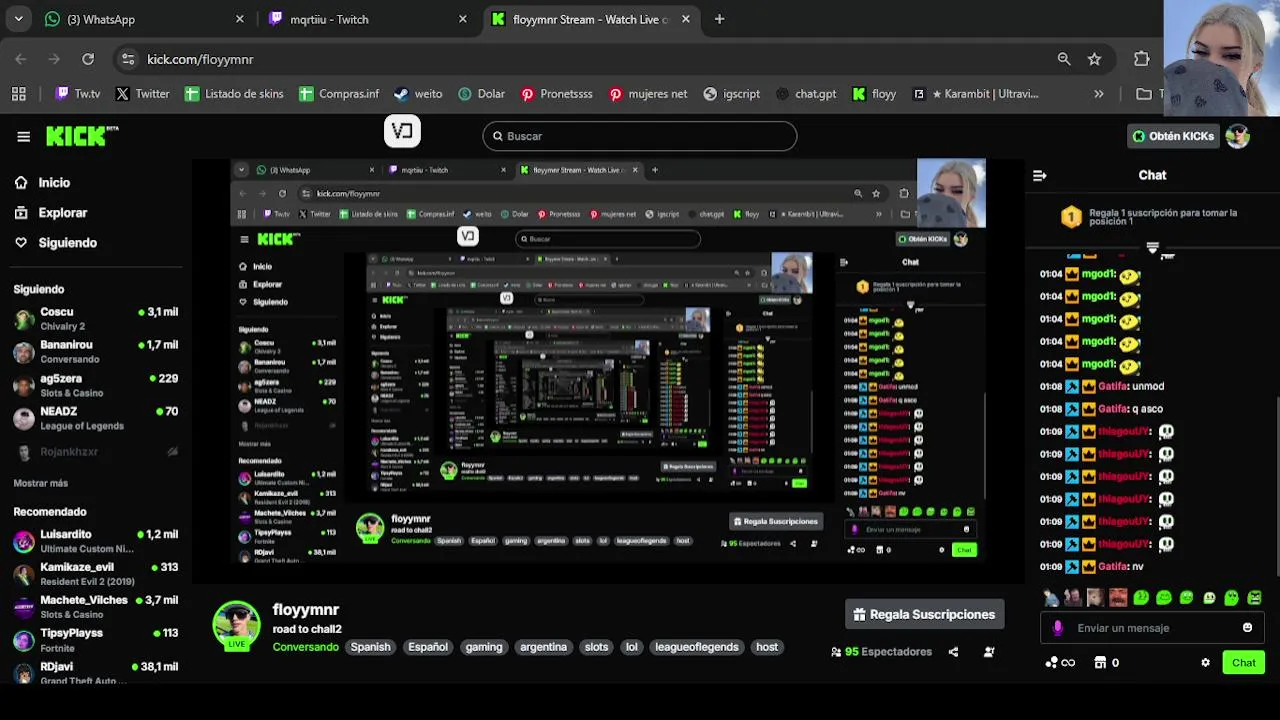Pick the angry green Kick emote

coord(1254,598)
